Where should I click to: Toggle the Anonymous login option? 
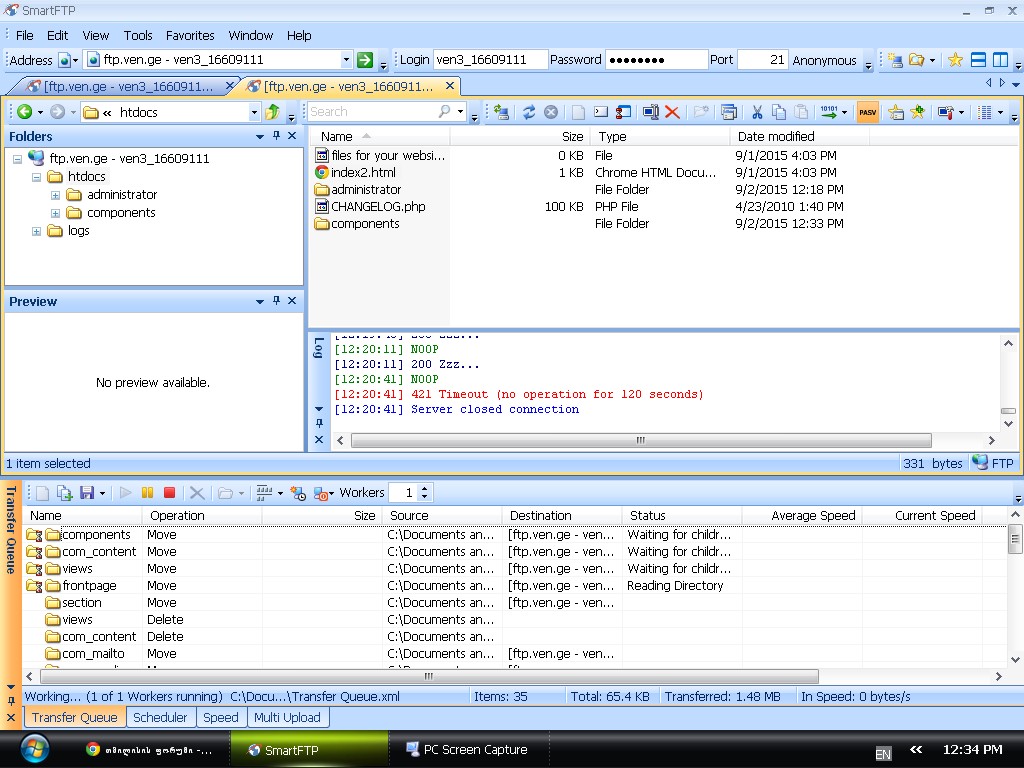tap(824, 60)
